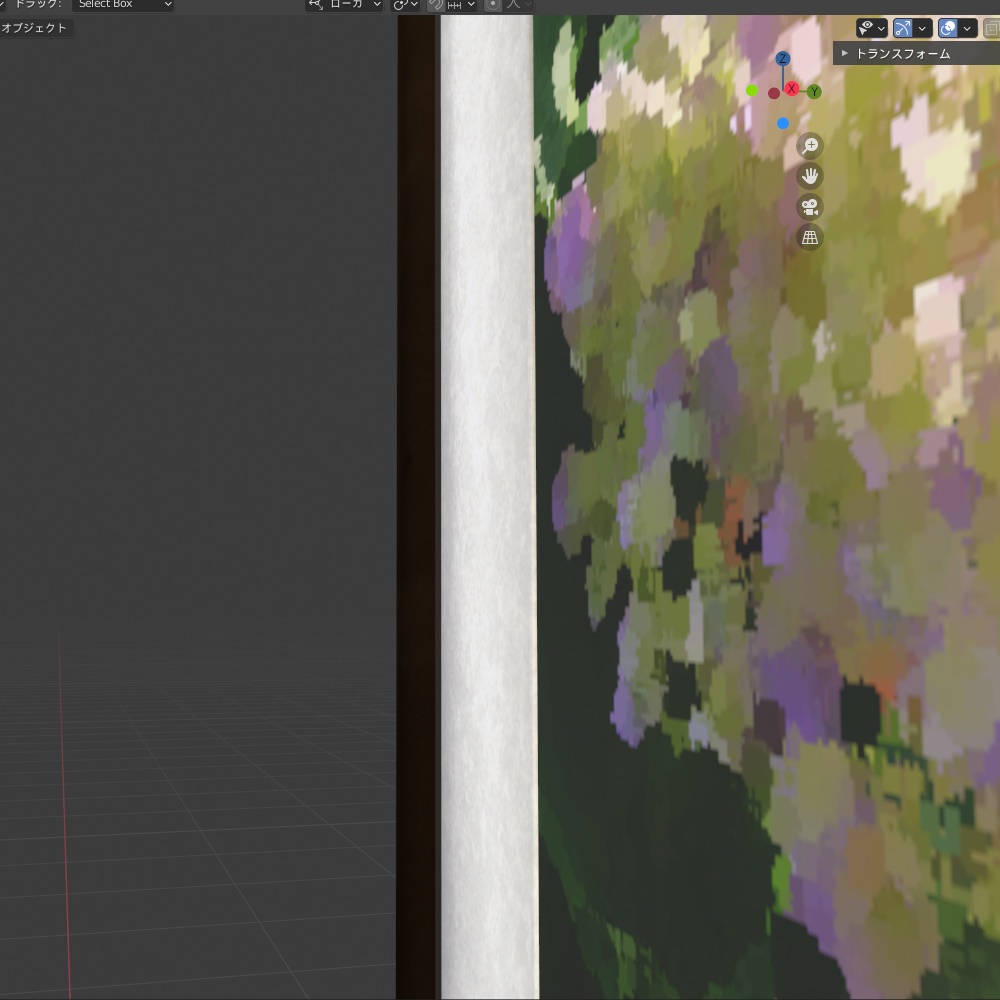Toggle the camera view button
Image resolution: width=1000 pixels, height=1000 pixels.
[810, 207]
